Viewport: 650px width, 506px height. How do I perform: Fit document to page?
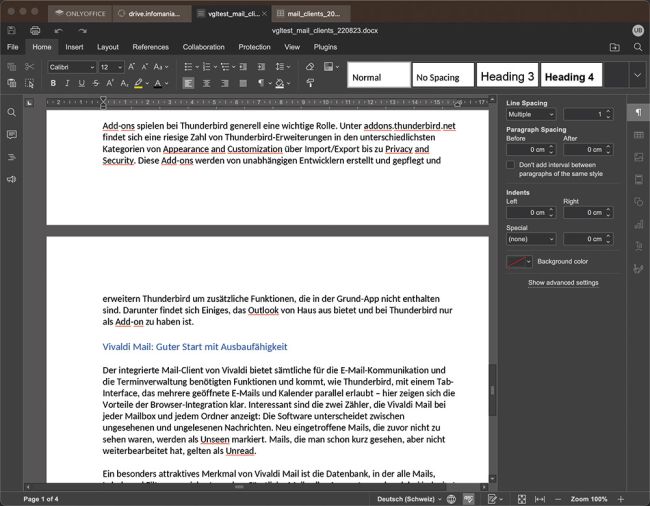click(522, 499)
